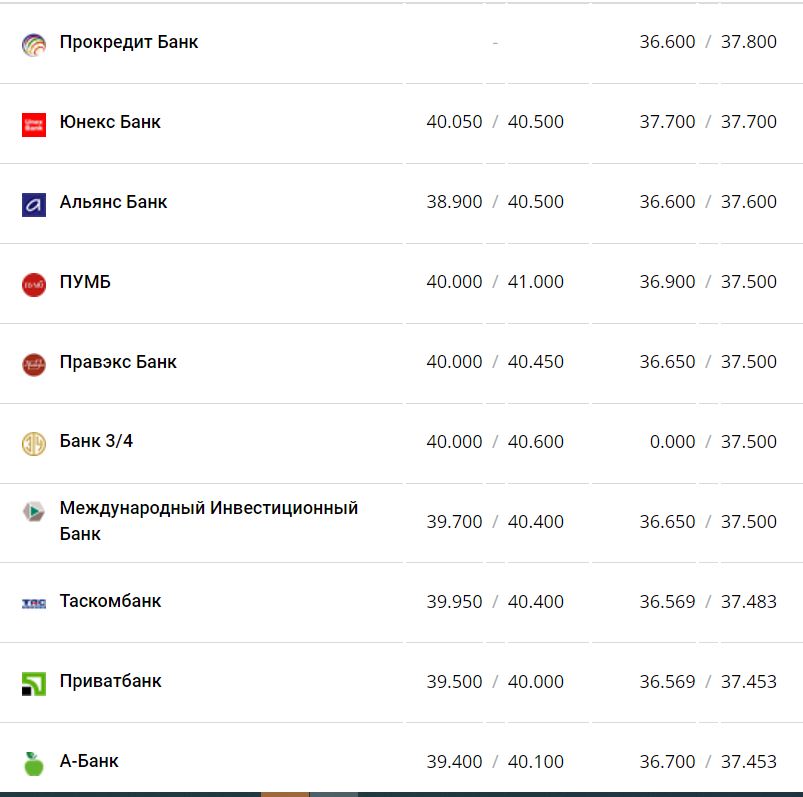Image resolution: width=803 pixels, height=797 pixels.
Task: Go to the Правэкс Банк page
Action: (118, 362)
